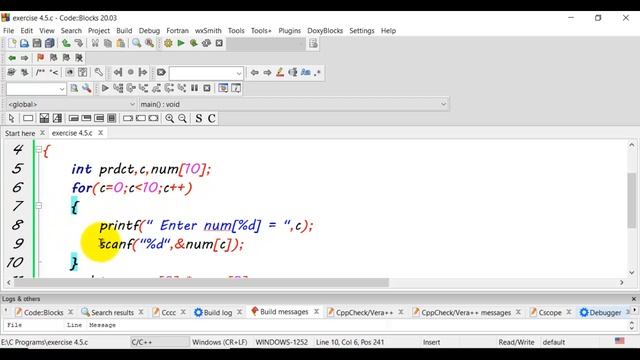Viewport: 640px width, 360px height.
Task: Click the S source toolbar button
Action: [x=198, y=118]
